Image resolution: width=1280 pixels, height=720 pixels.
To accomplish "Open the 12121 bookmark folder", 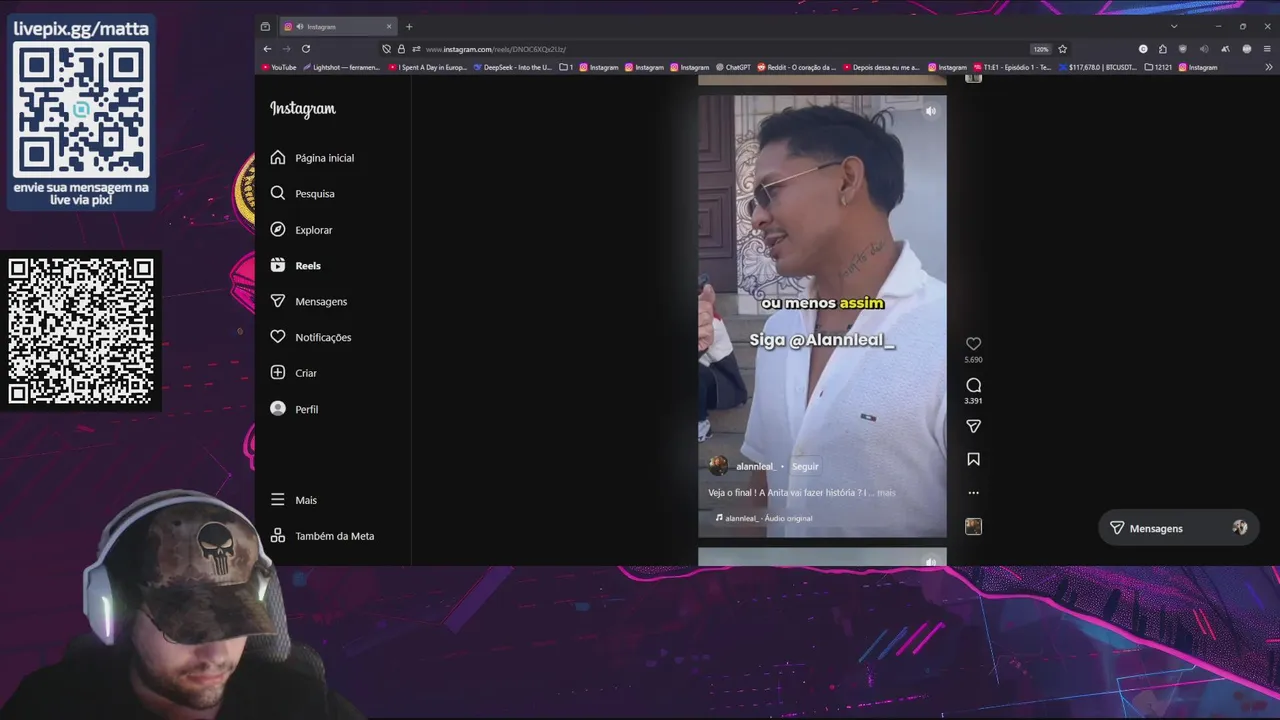I will pyautogui.click(x=1158, y=67).
